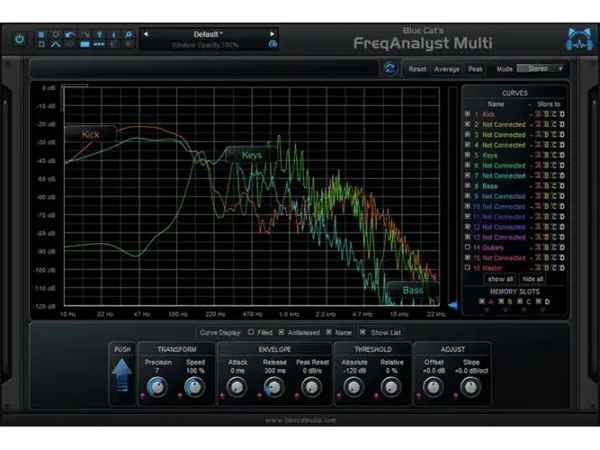Click the curve shape toolbar icon
The image size is (600, 450).
(x=56, y=44)
